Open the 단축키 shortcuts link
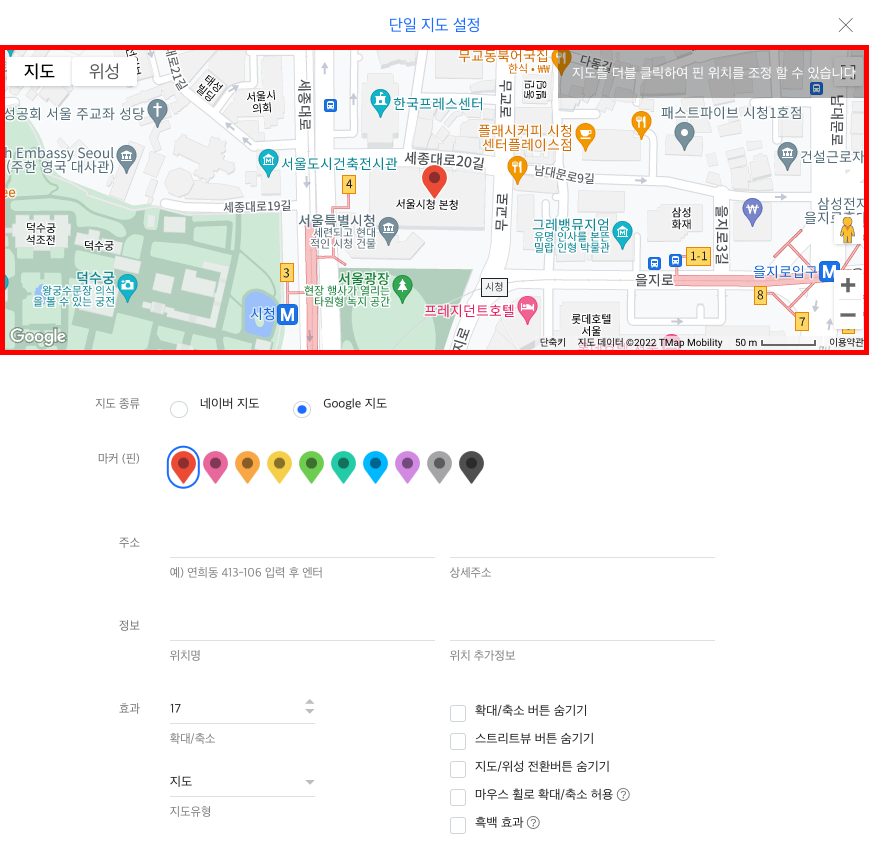869x860 pixels. click(553, 342)
